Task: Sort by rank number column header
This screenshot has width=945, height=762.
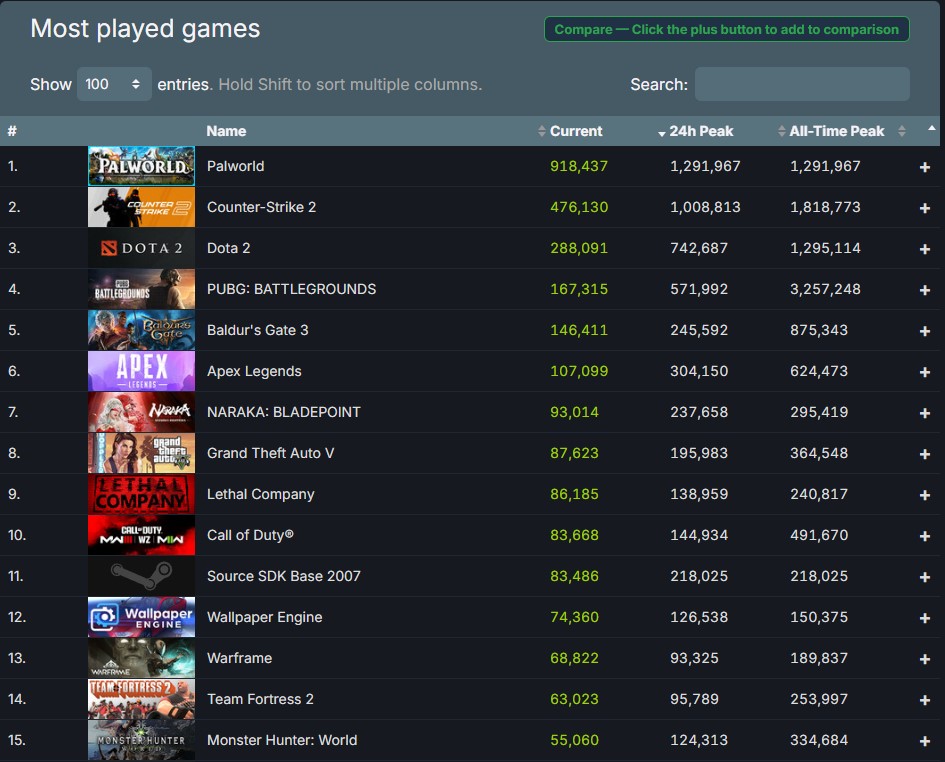Action: pos(12,131)
